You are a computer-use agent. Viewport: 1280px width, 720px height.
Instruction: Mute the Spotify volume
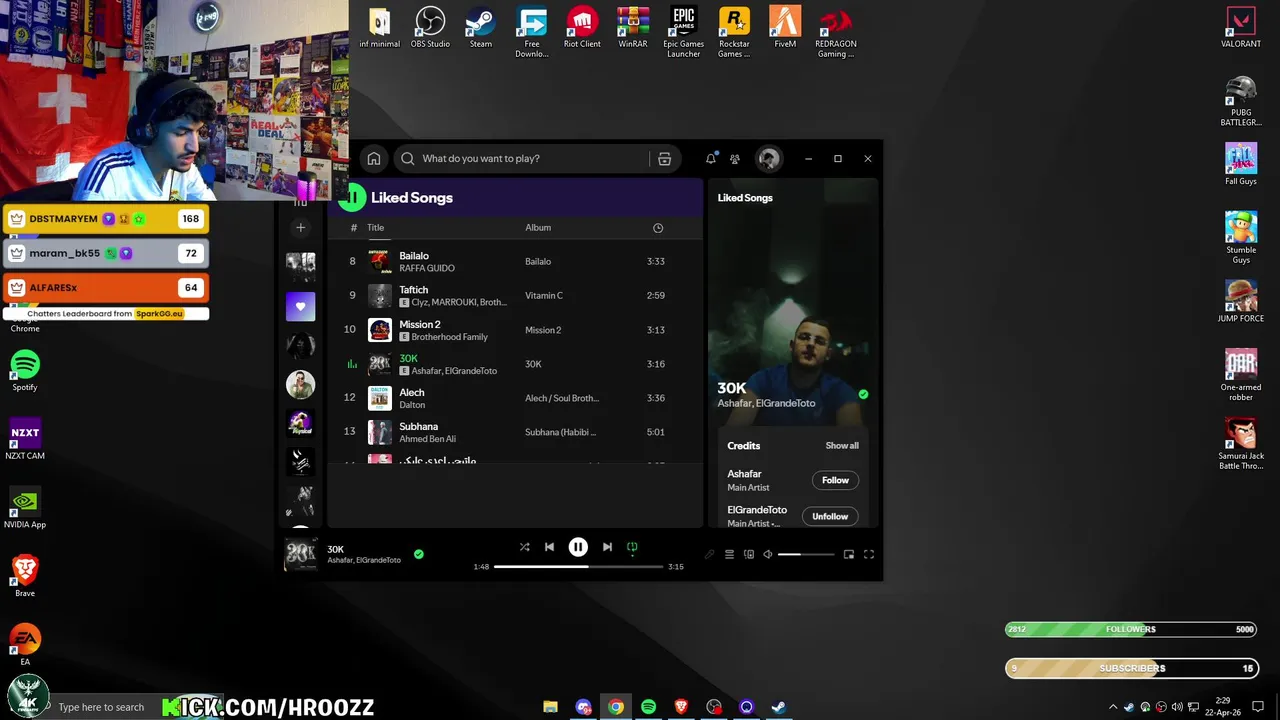point(768,554)
